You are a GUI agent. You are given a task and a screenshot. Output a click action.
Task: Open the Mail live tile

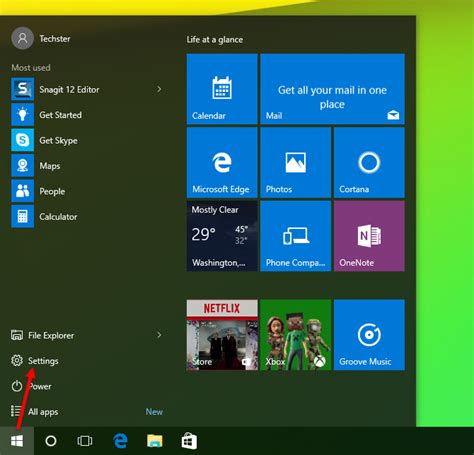(x=332, y=89)
